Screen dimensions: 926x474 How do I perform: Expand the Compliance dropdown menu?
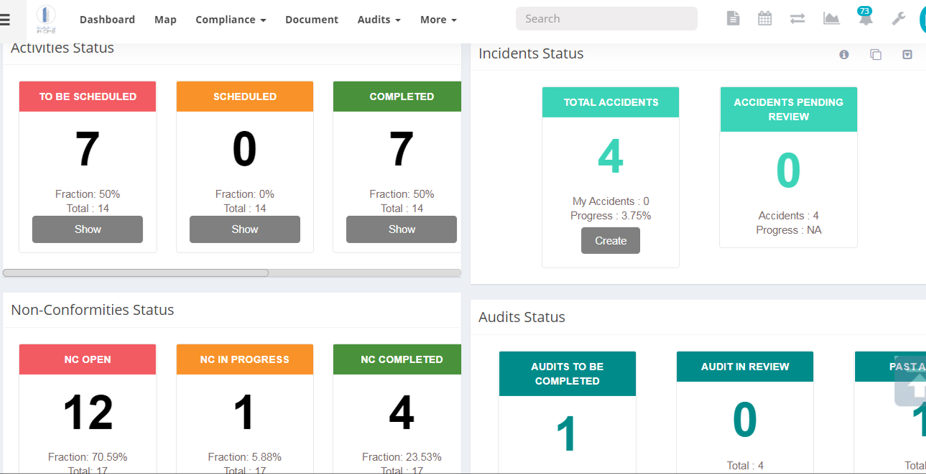tap(230, 20)
